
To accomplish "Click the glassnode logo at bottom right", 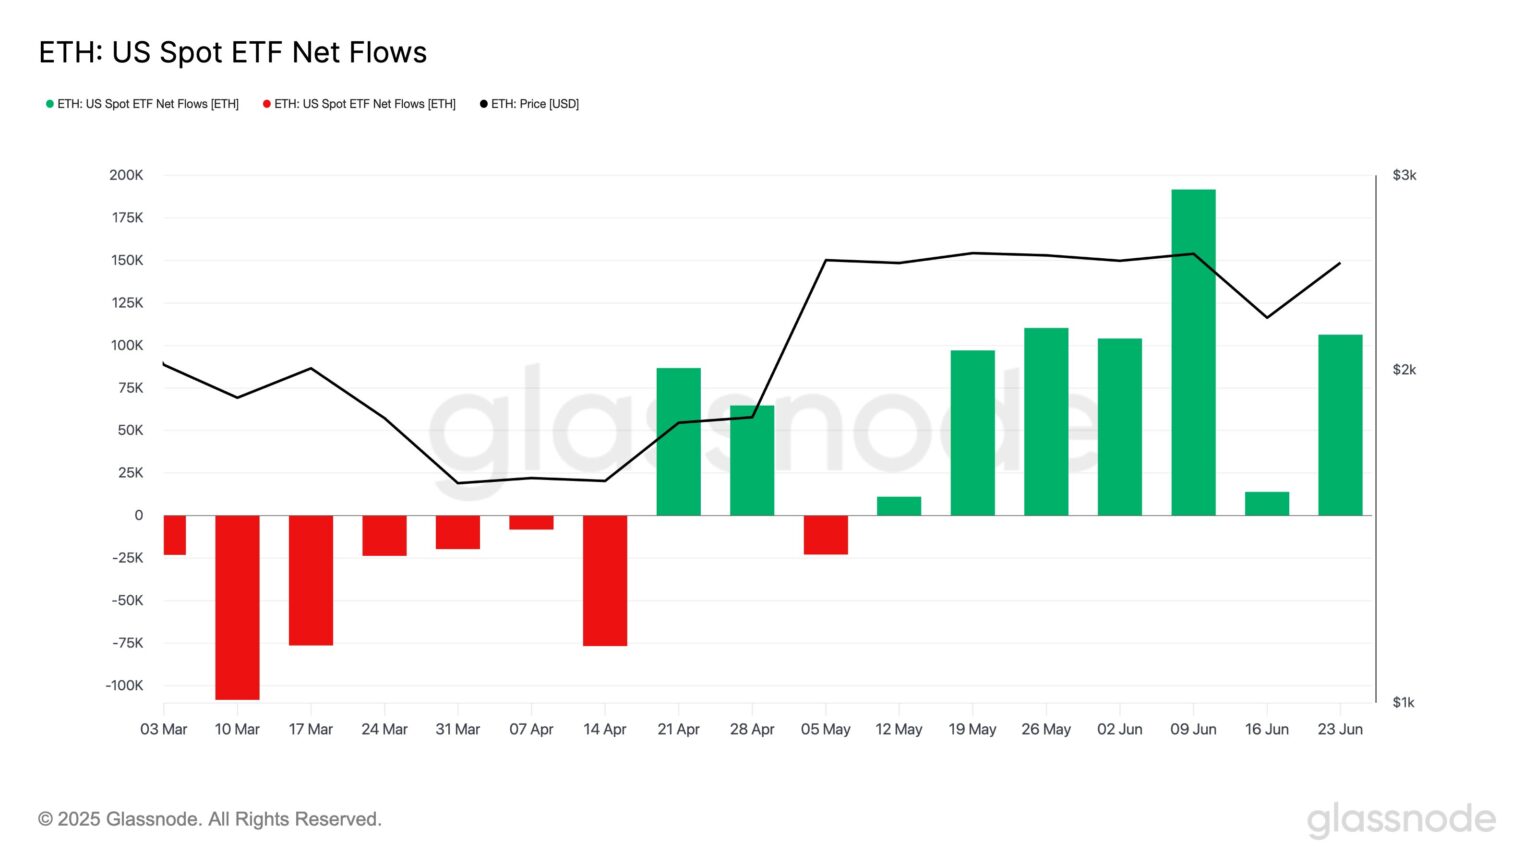I will (x=1401, y=819).
